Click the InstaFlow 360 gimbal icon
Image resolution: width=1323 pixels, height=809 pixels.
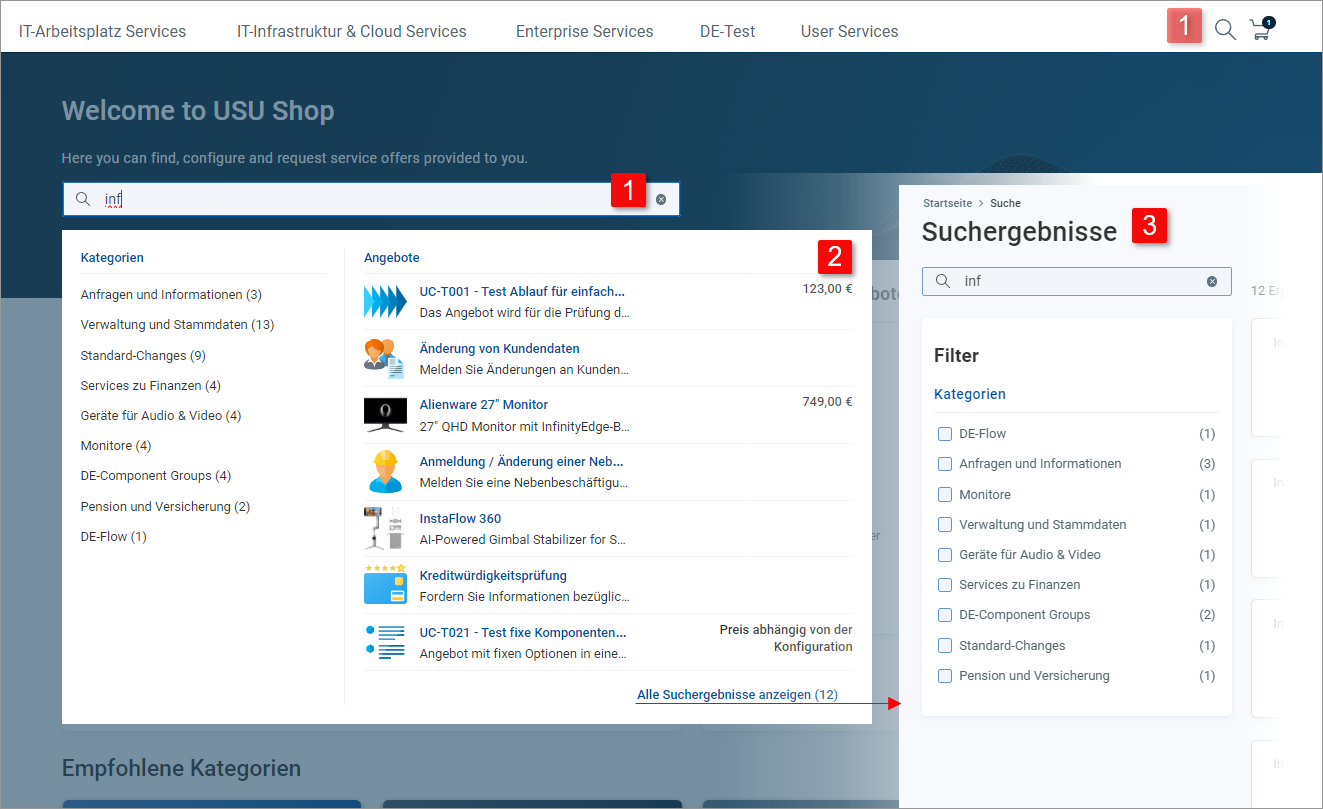385,528
